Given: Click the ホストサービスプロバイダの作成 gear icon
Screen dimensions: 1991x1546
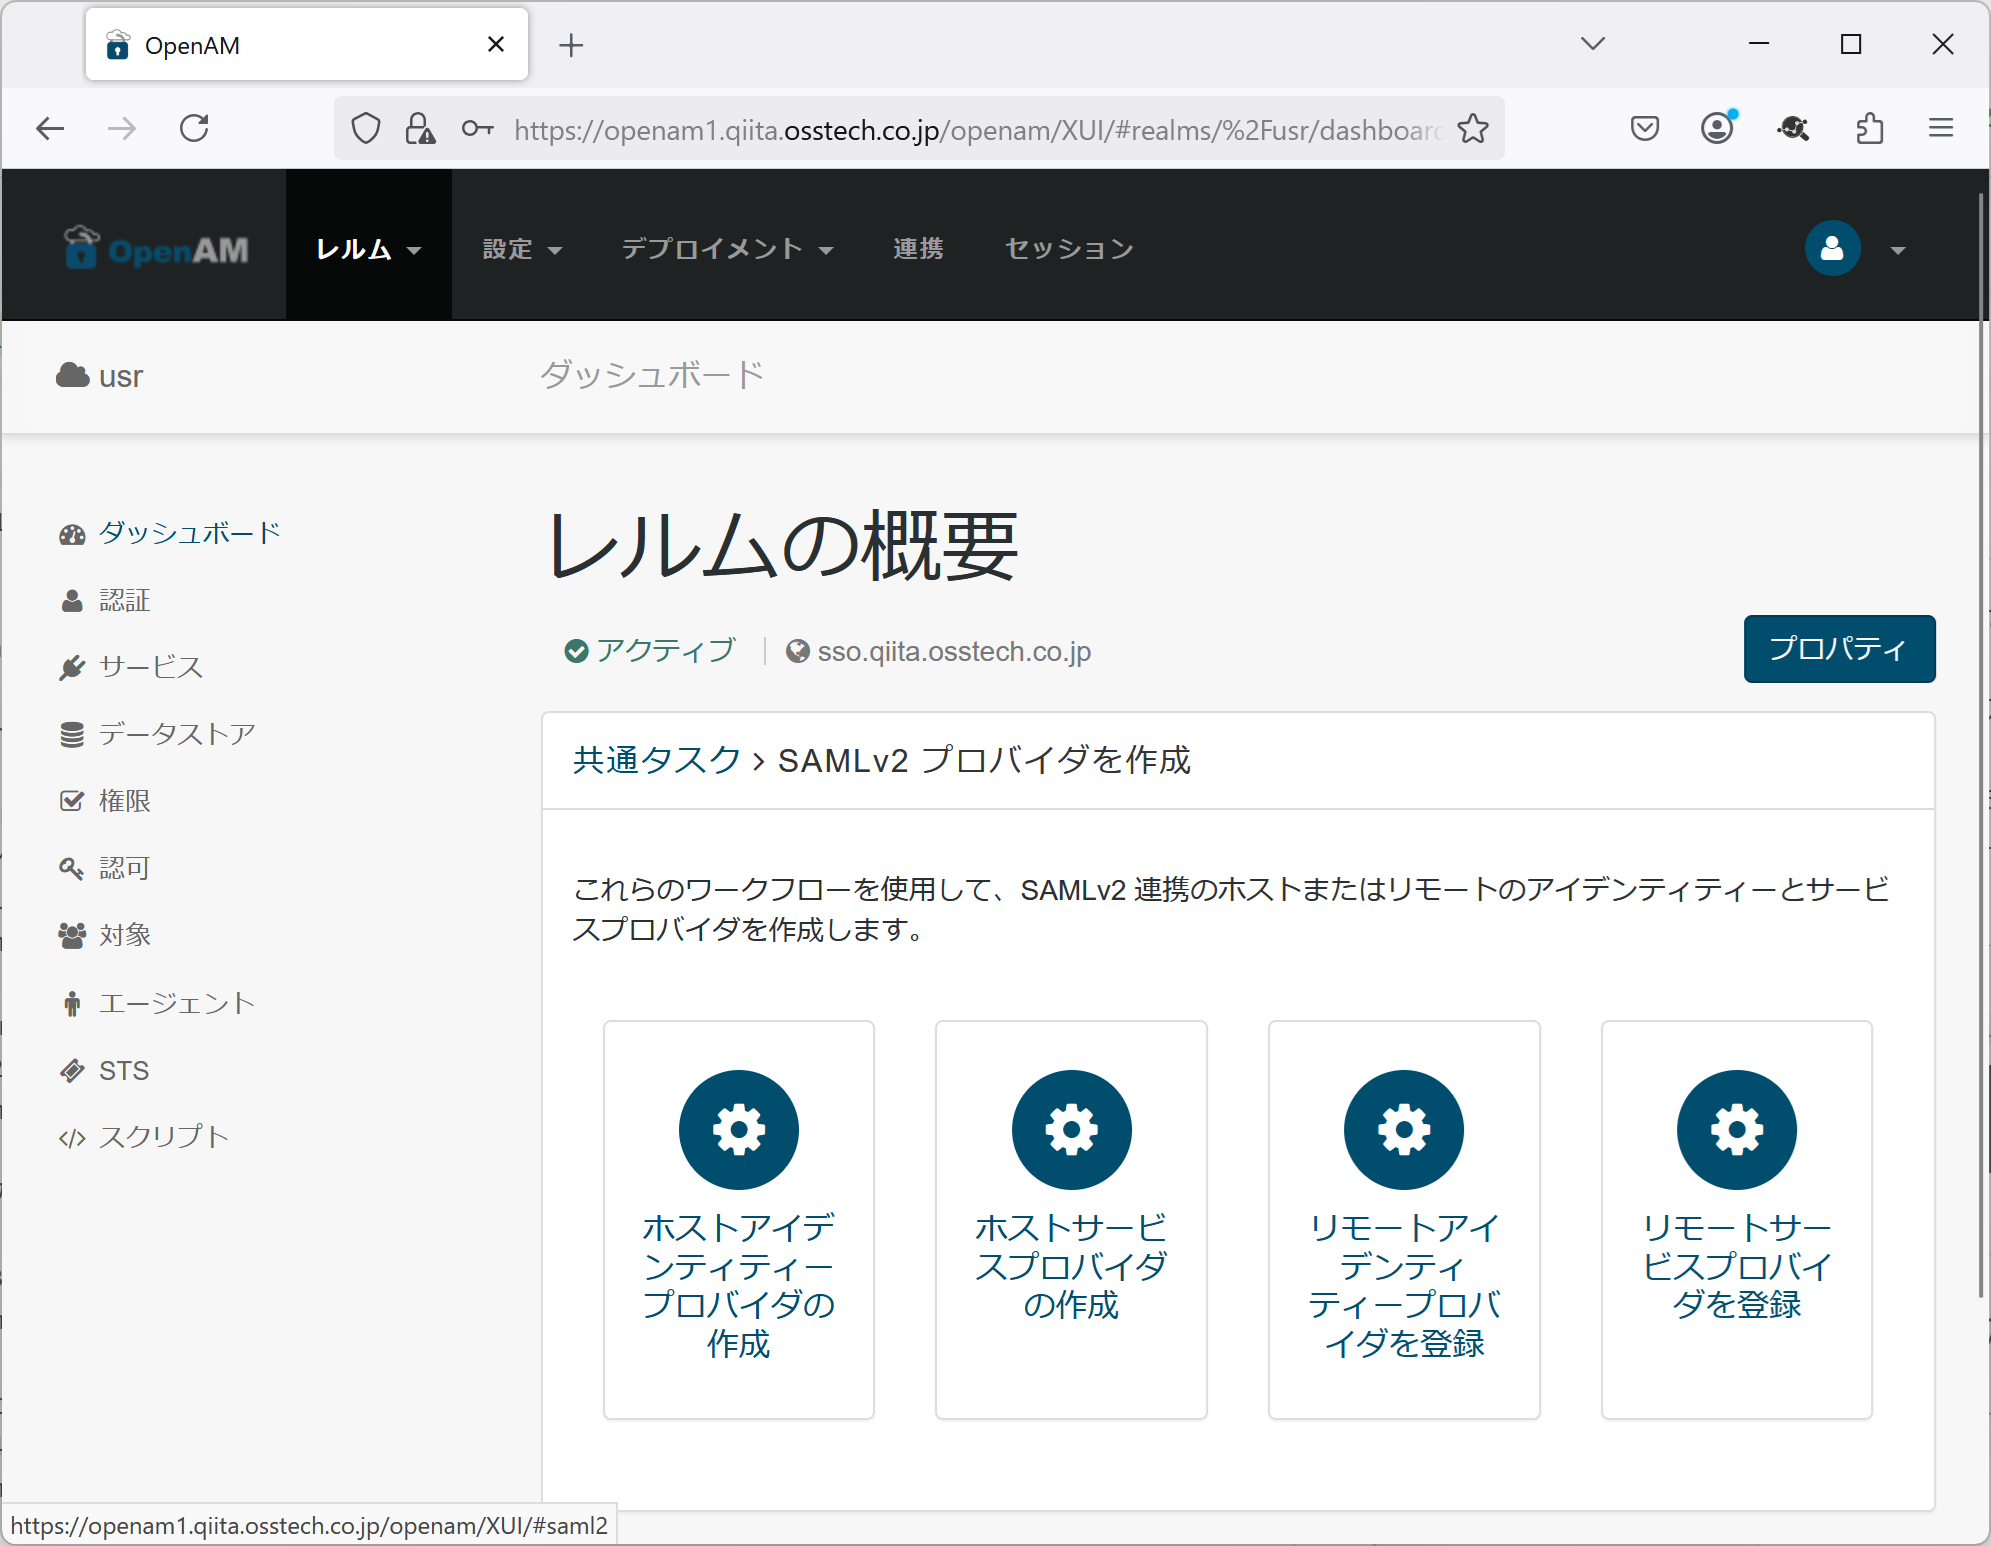Looking at the screenshot, I should pyautogui.click(x=1071, y=1130).
